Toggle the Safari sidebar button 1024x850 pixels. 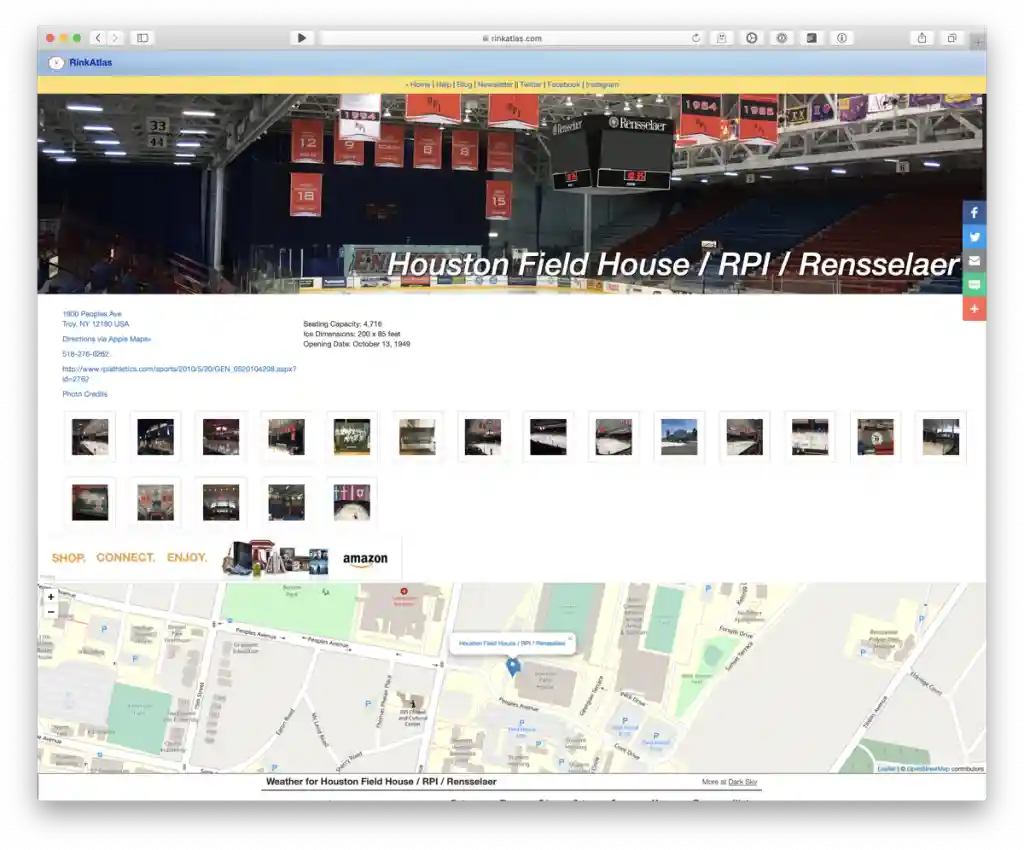coord(142,38)
